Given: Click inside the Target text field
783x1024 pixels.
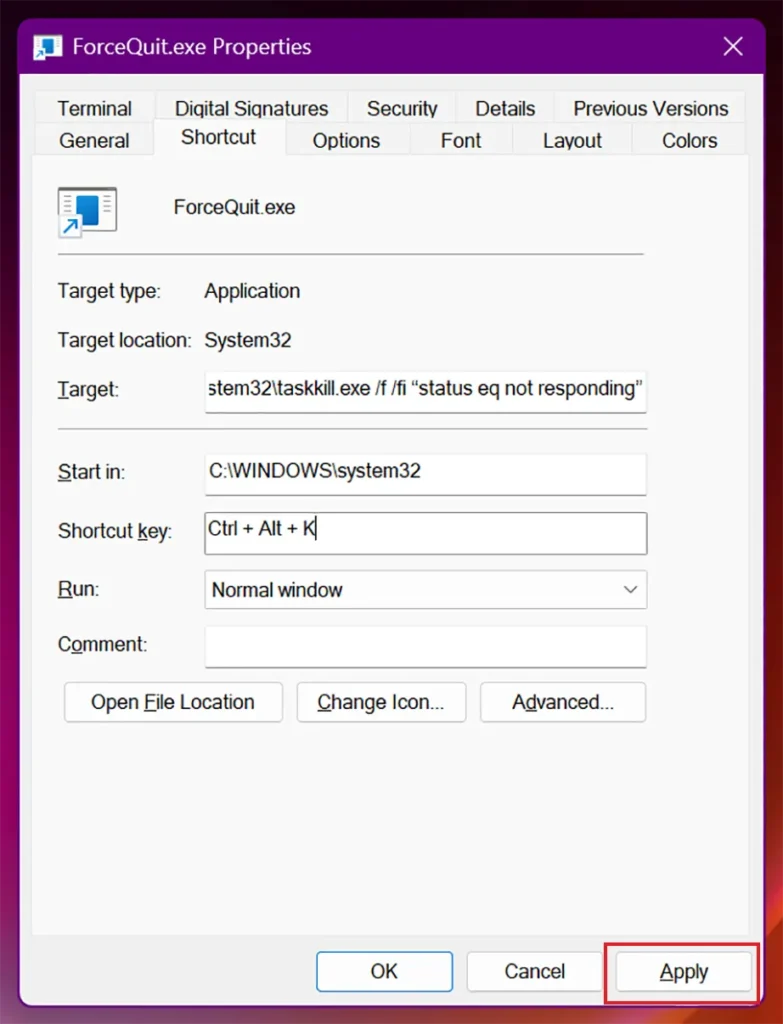Looking at the screenshot, I should click(426, 391).
